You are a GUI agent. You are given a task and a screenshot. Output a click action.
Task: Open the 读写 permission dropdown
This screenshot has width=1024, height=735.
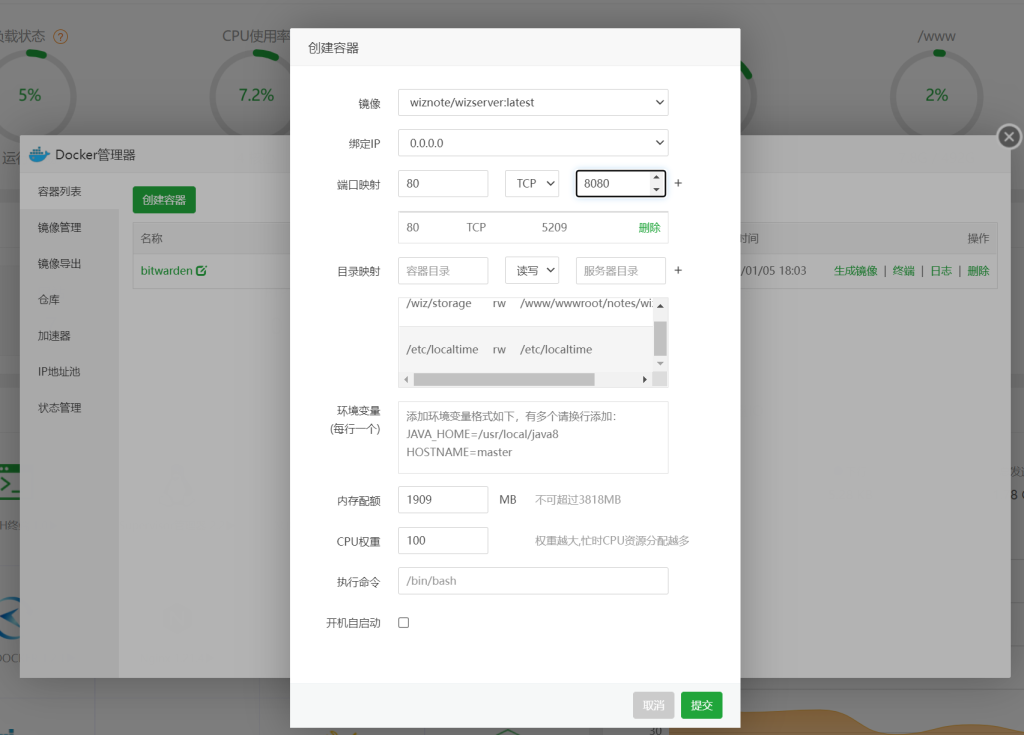[x=531, y=271]
